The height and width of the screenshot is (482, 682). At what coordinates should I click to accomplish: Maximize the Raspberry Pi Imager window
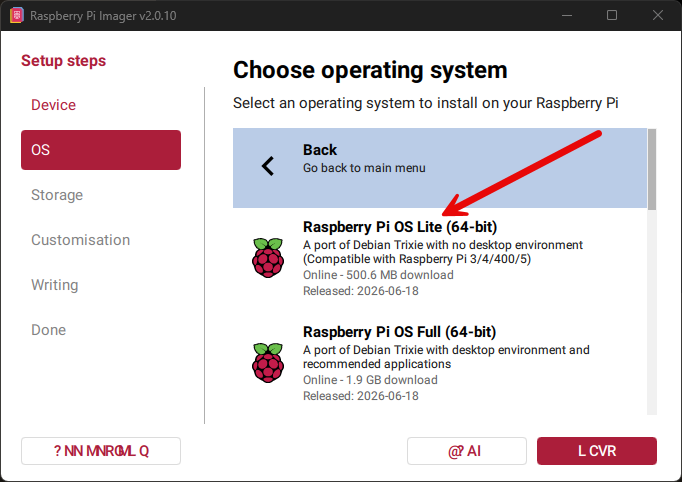tap(612, 15)
